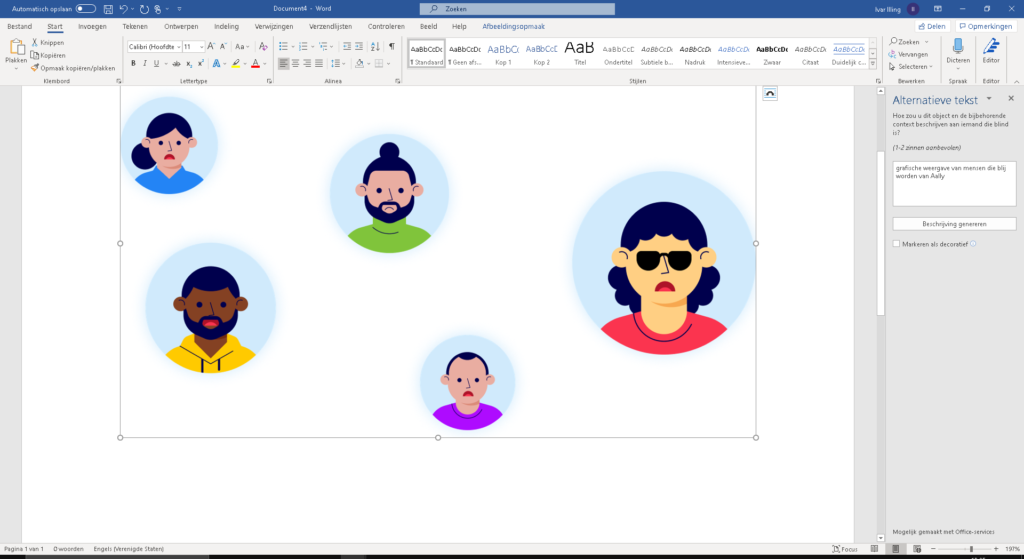The width and height of the screenshot is (1024, 559).
Task: Apply bold with the B icon
Action: pyautogui.click(x=132, y=63)
